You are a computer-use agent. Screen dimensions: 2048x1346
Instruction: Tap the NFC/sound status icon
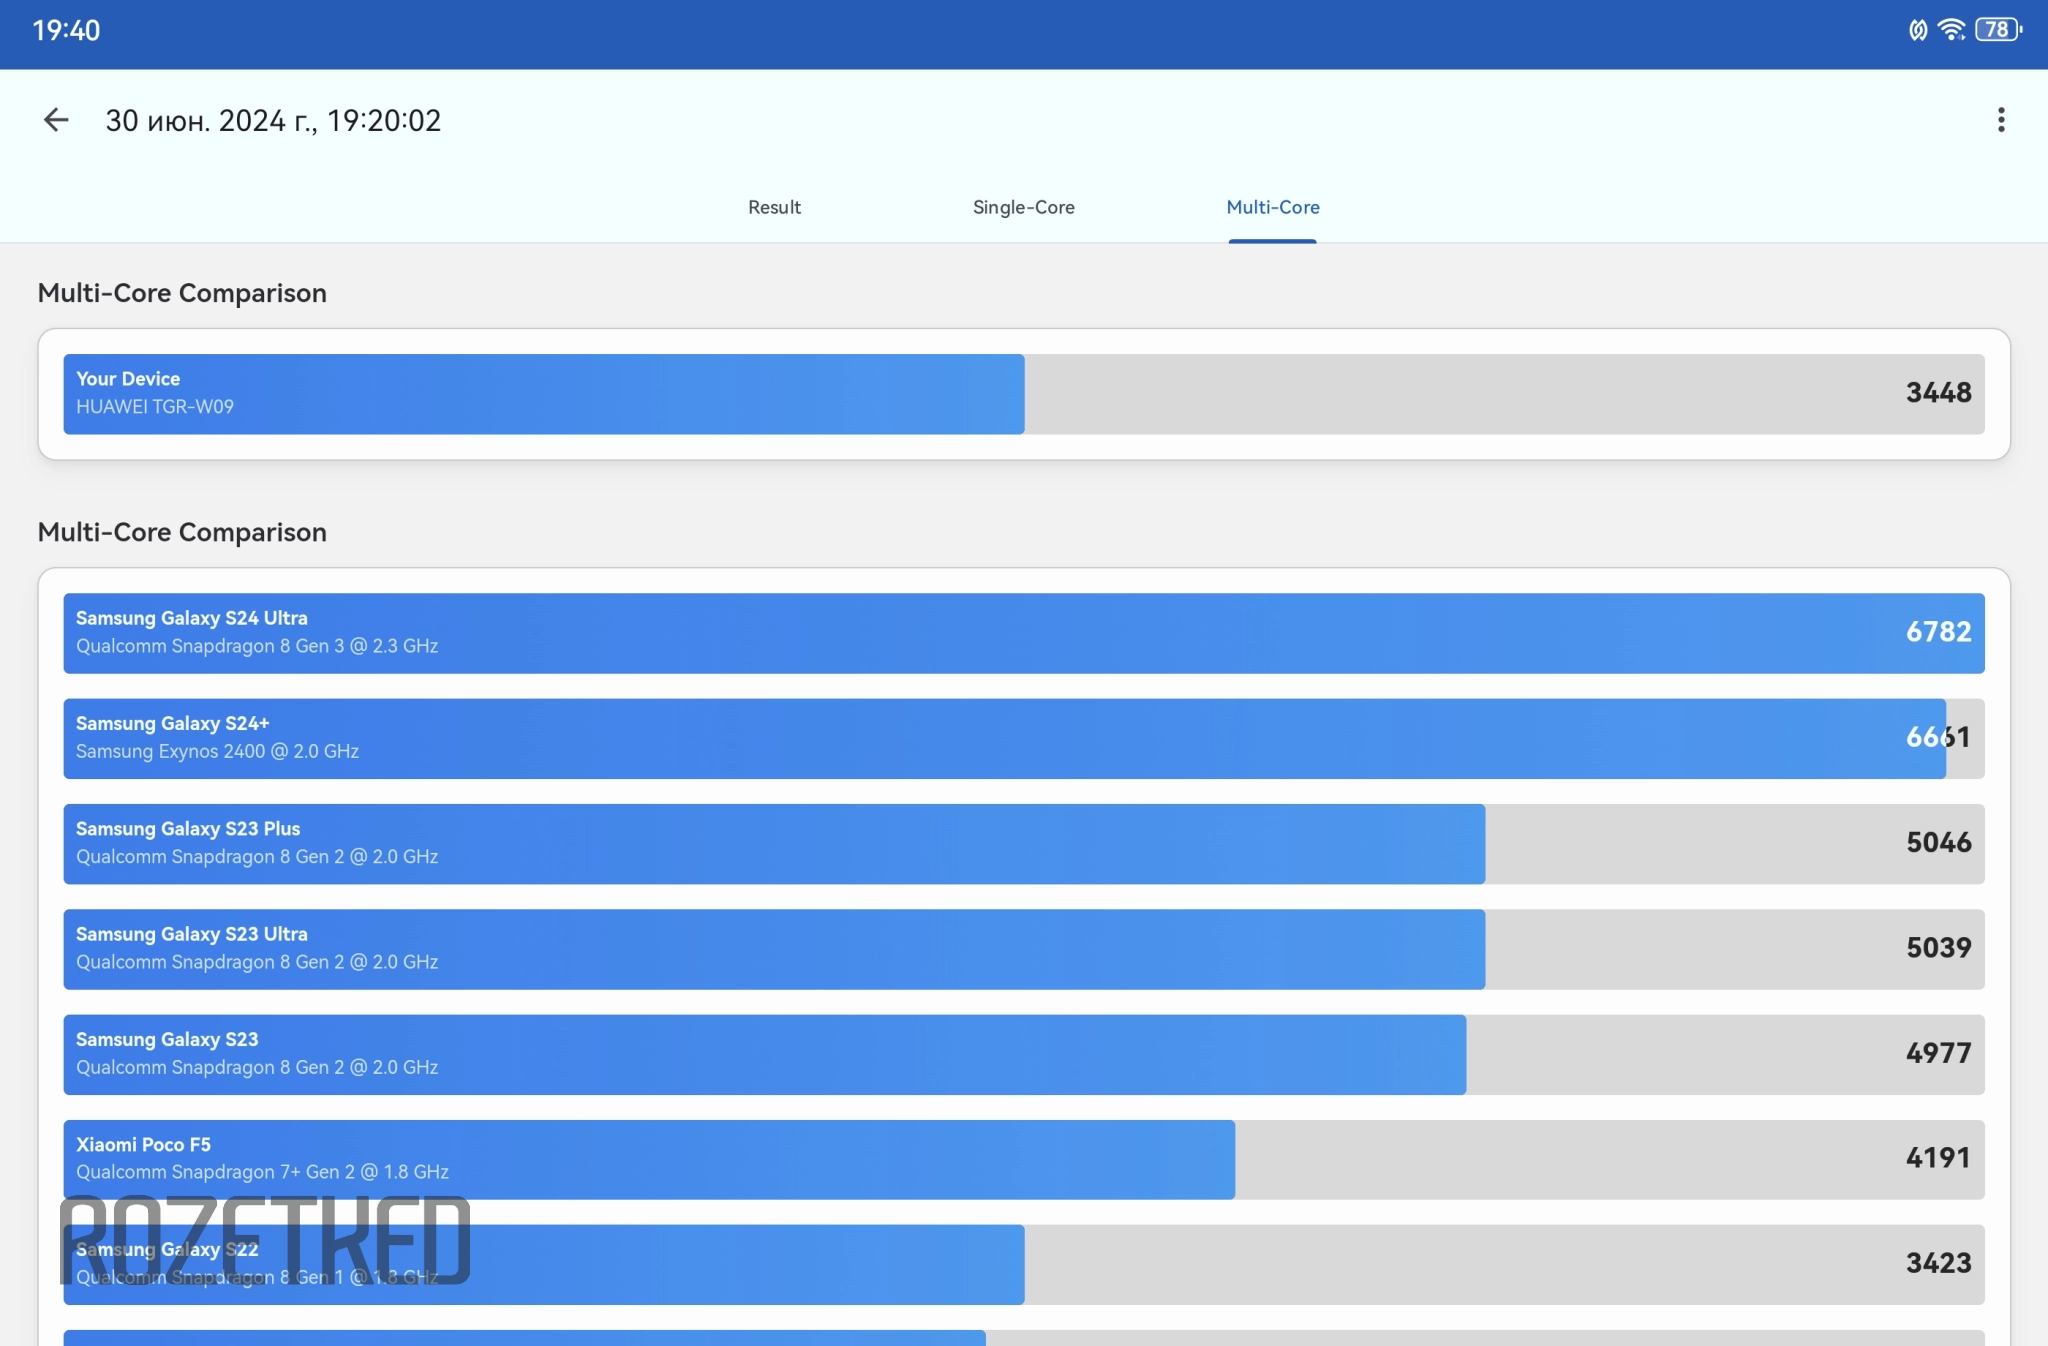pyautogui.click(x=1917, y=30)
